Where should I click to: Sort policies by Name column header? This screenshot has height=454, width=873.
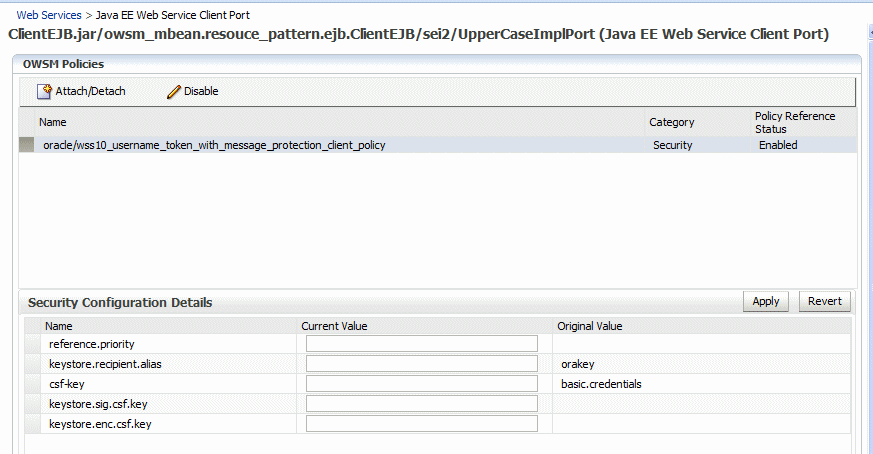coord(52,122)
